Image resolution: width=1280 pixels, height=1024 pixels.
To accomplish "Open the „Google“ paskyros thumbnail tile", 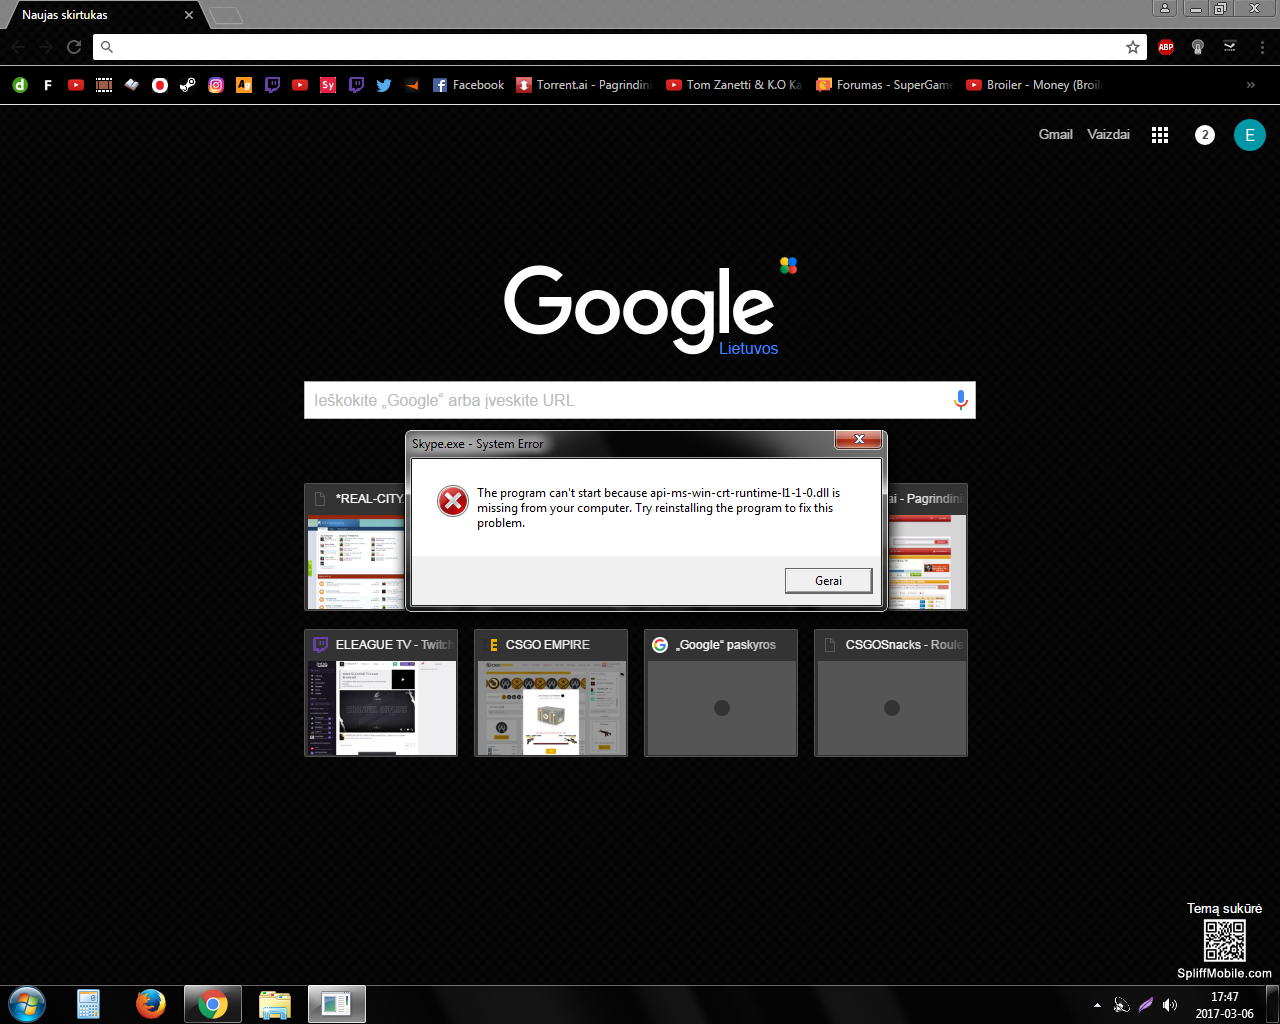I will [x=721, y=693].
